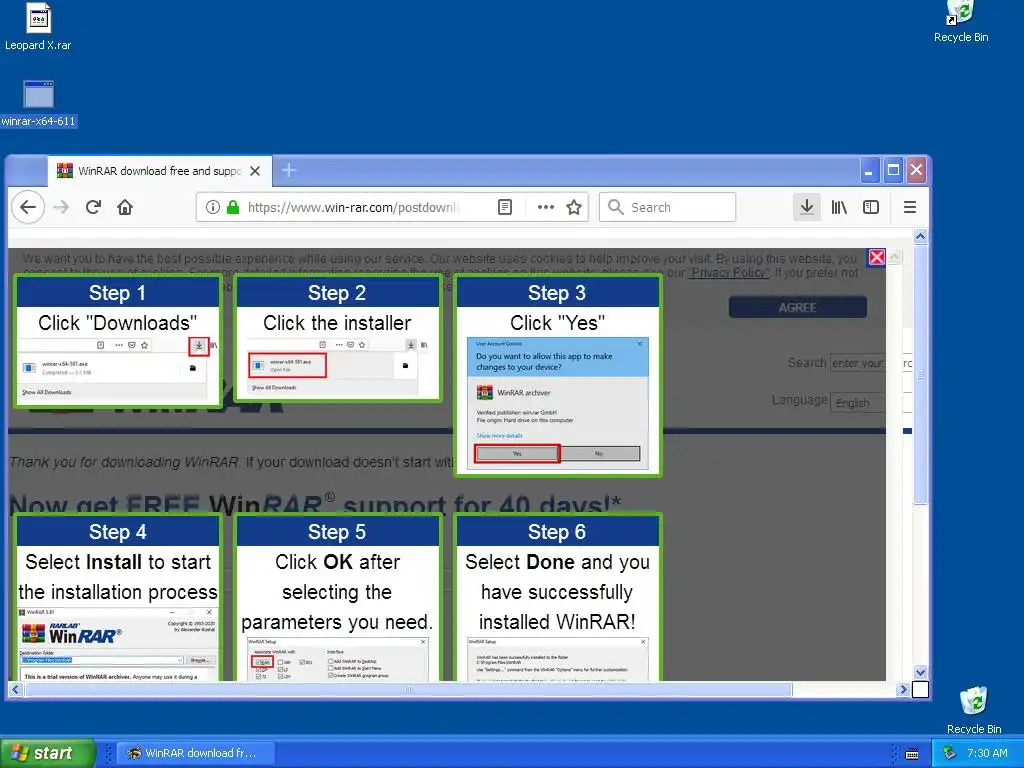This screenshot has height=768, width=1024.
Task: Click the website search field "enter your"
Action: pyautogui.click(x=857, y=363)
